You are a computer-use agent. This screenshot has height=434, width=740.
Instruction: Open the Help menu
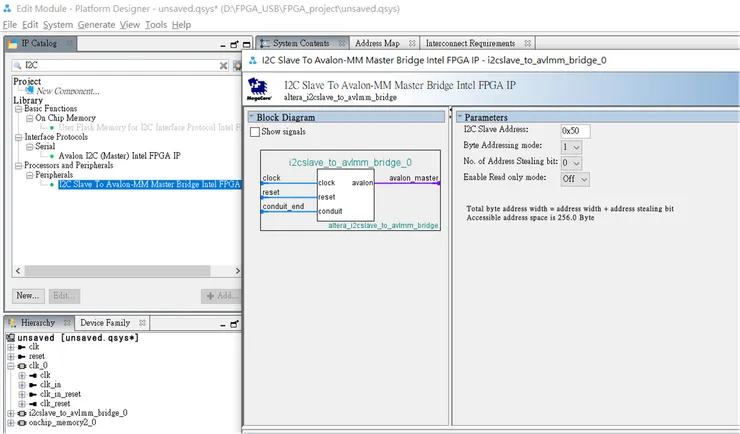(x=181, y=25)
